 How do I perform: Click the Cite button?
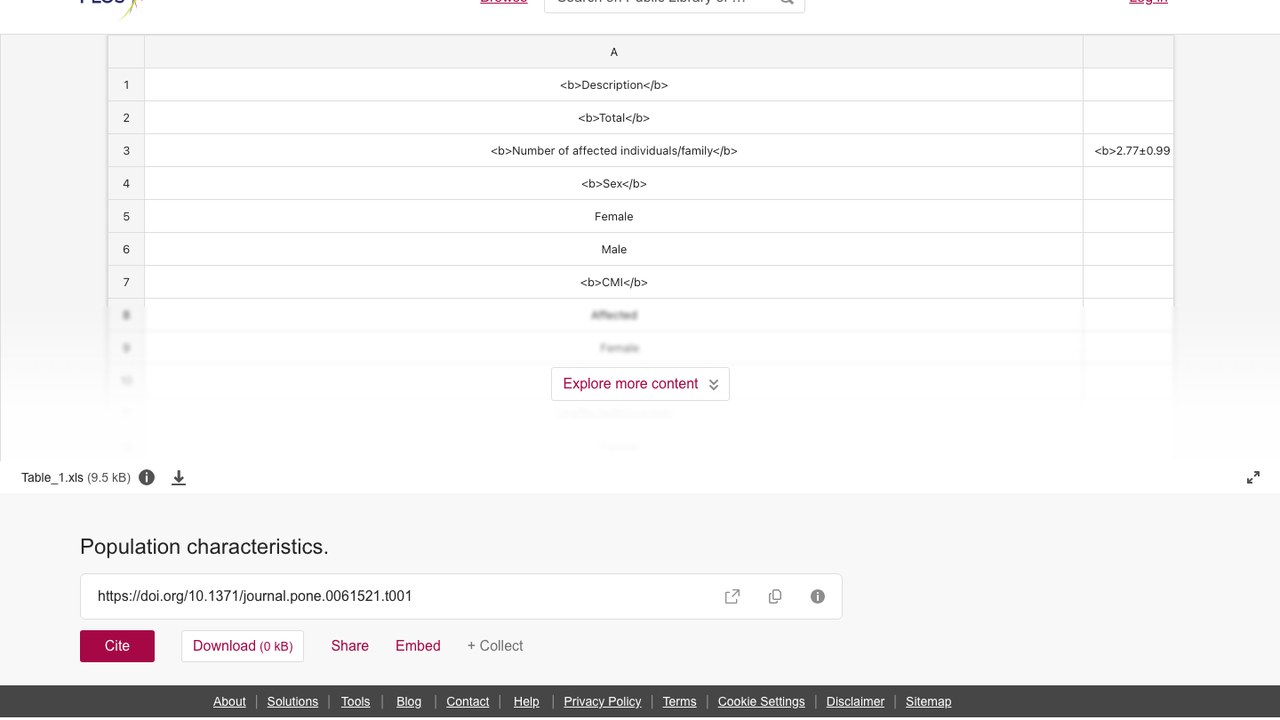(117, 646)
